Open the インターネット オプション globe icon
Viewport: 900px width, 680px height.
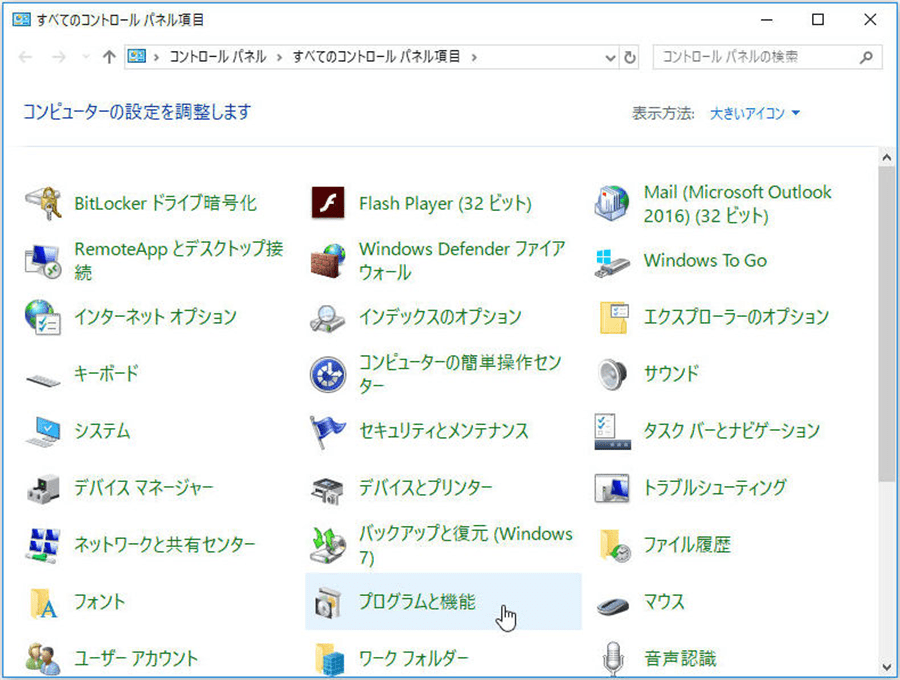(x=43, y=317)
